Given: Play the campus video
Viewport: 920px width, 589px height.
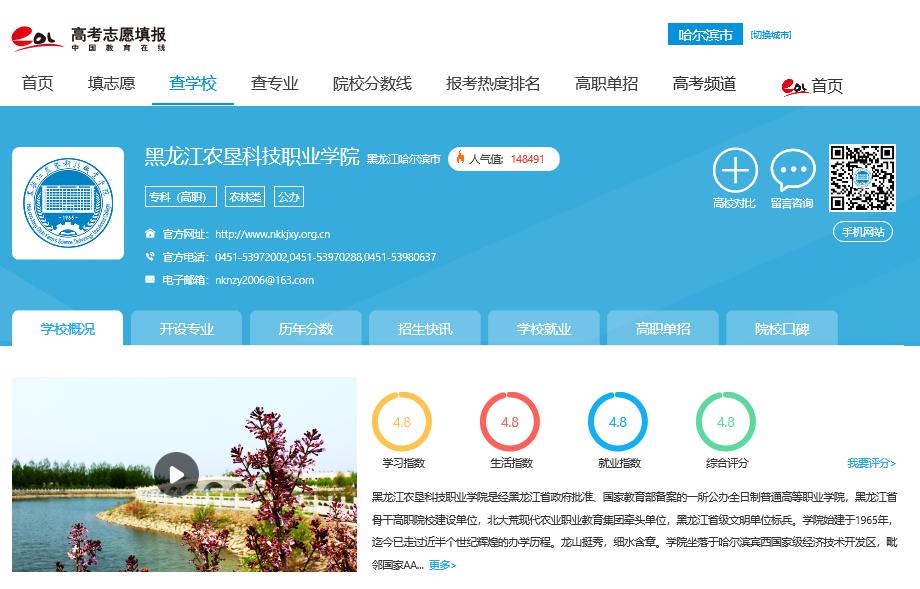Looking at the screenshot, I should click(x=176, y=474).
